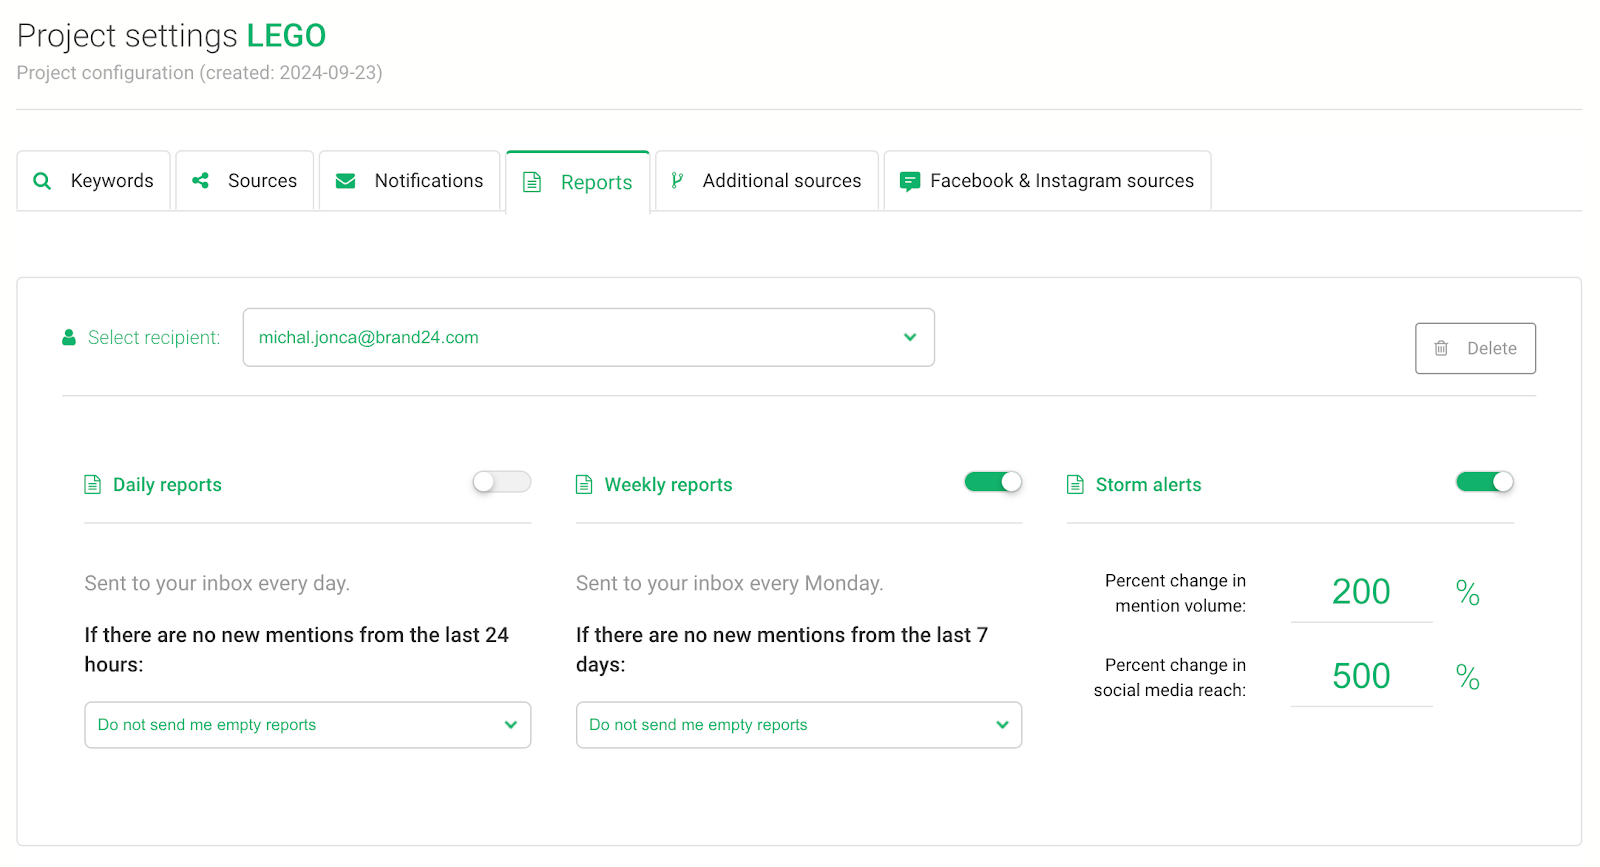1600x867 pixels.
Task: Turn off the Storm alerts toggle
Action: tap(1485, 482)
